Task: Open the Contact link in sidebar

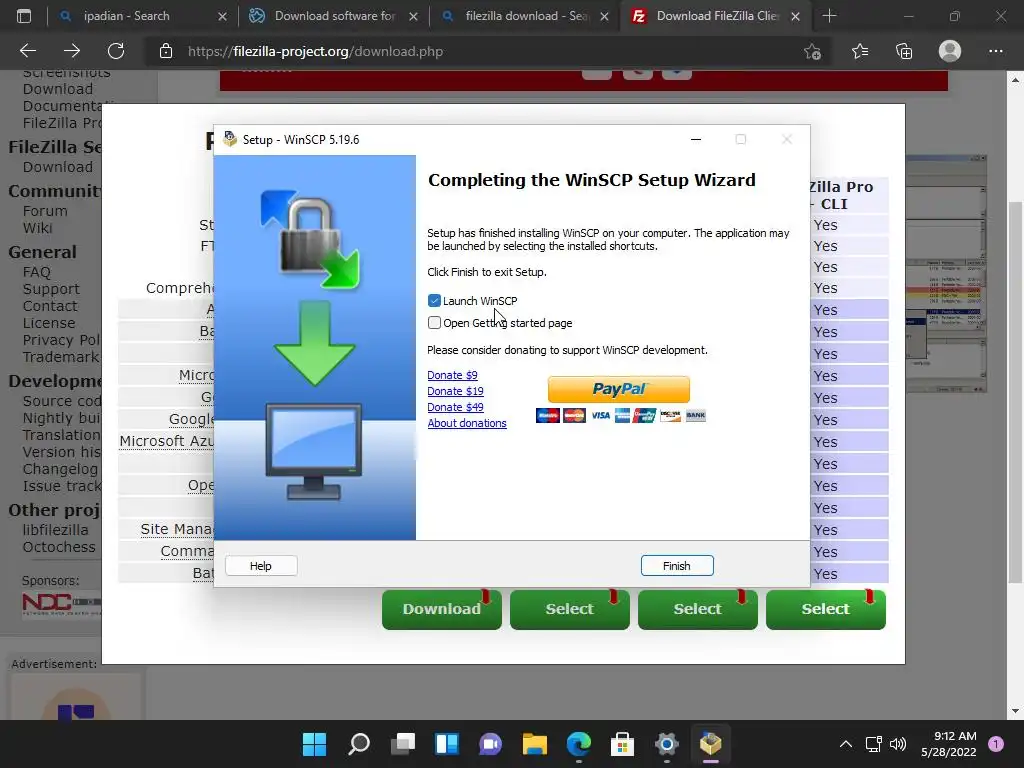Action: pyautogui.click(x=50, y=306)
